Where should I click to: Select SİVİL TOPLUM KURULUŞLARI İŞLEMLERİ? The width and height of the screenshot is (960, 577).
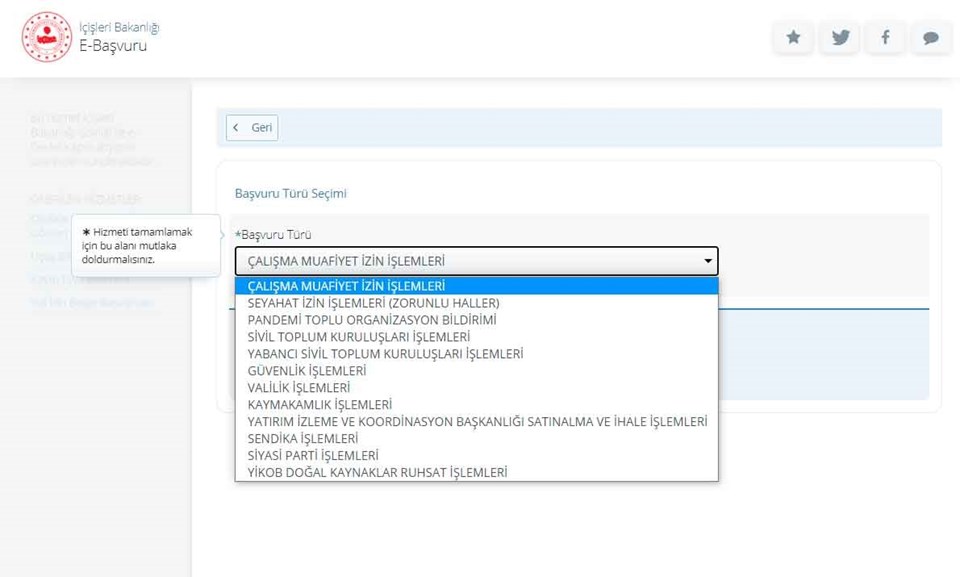tap(358, 337)
